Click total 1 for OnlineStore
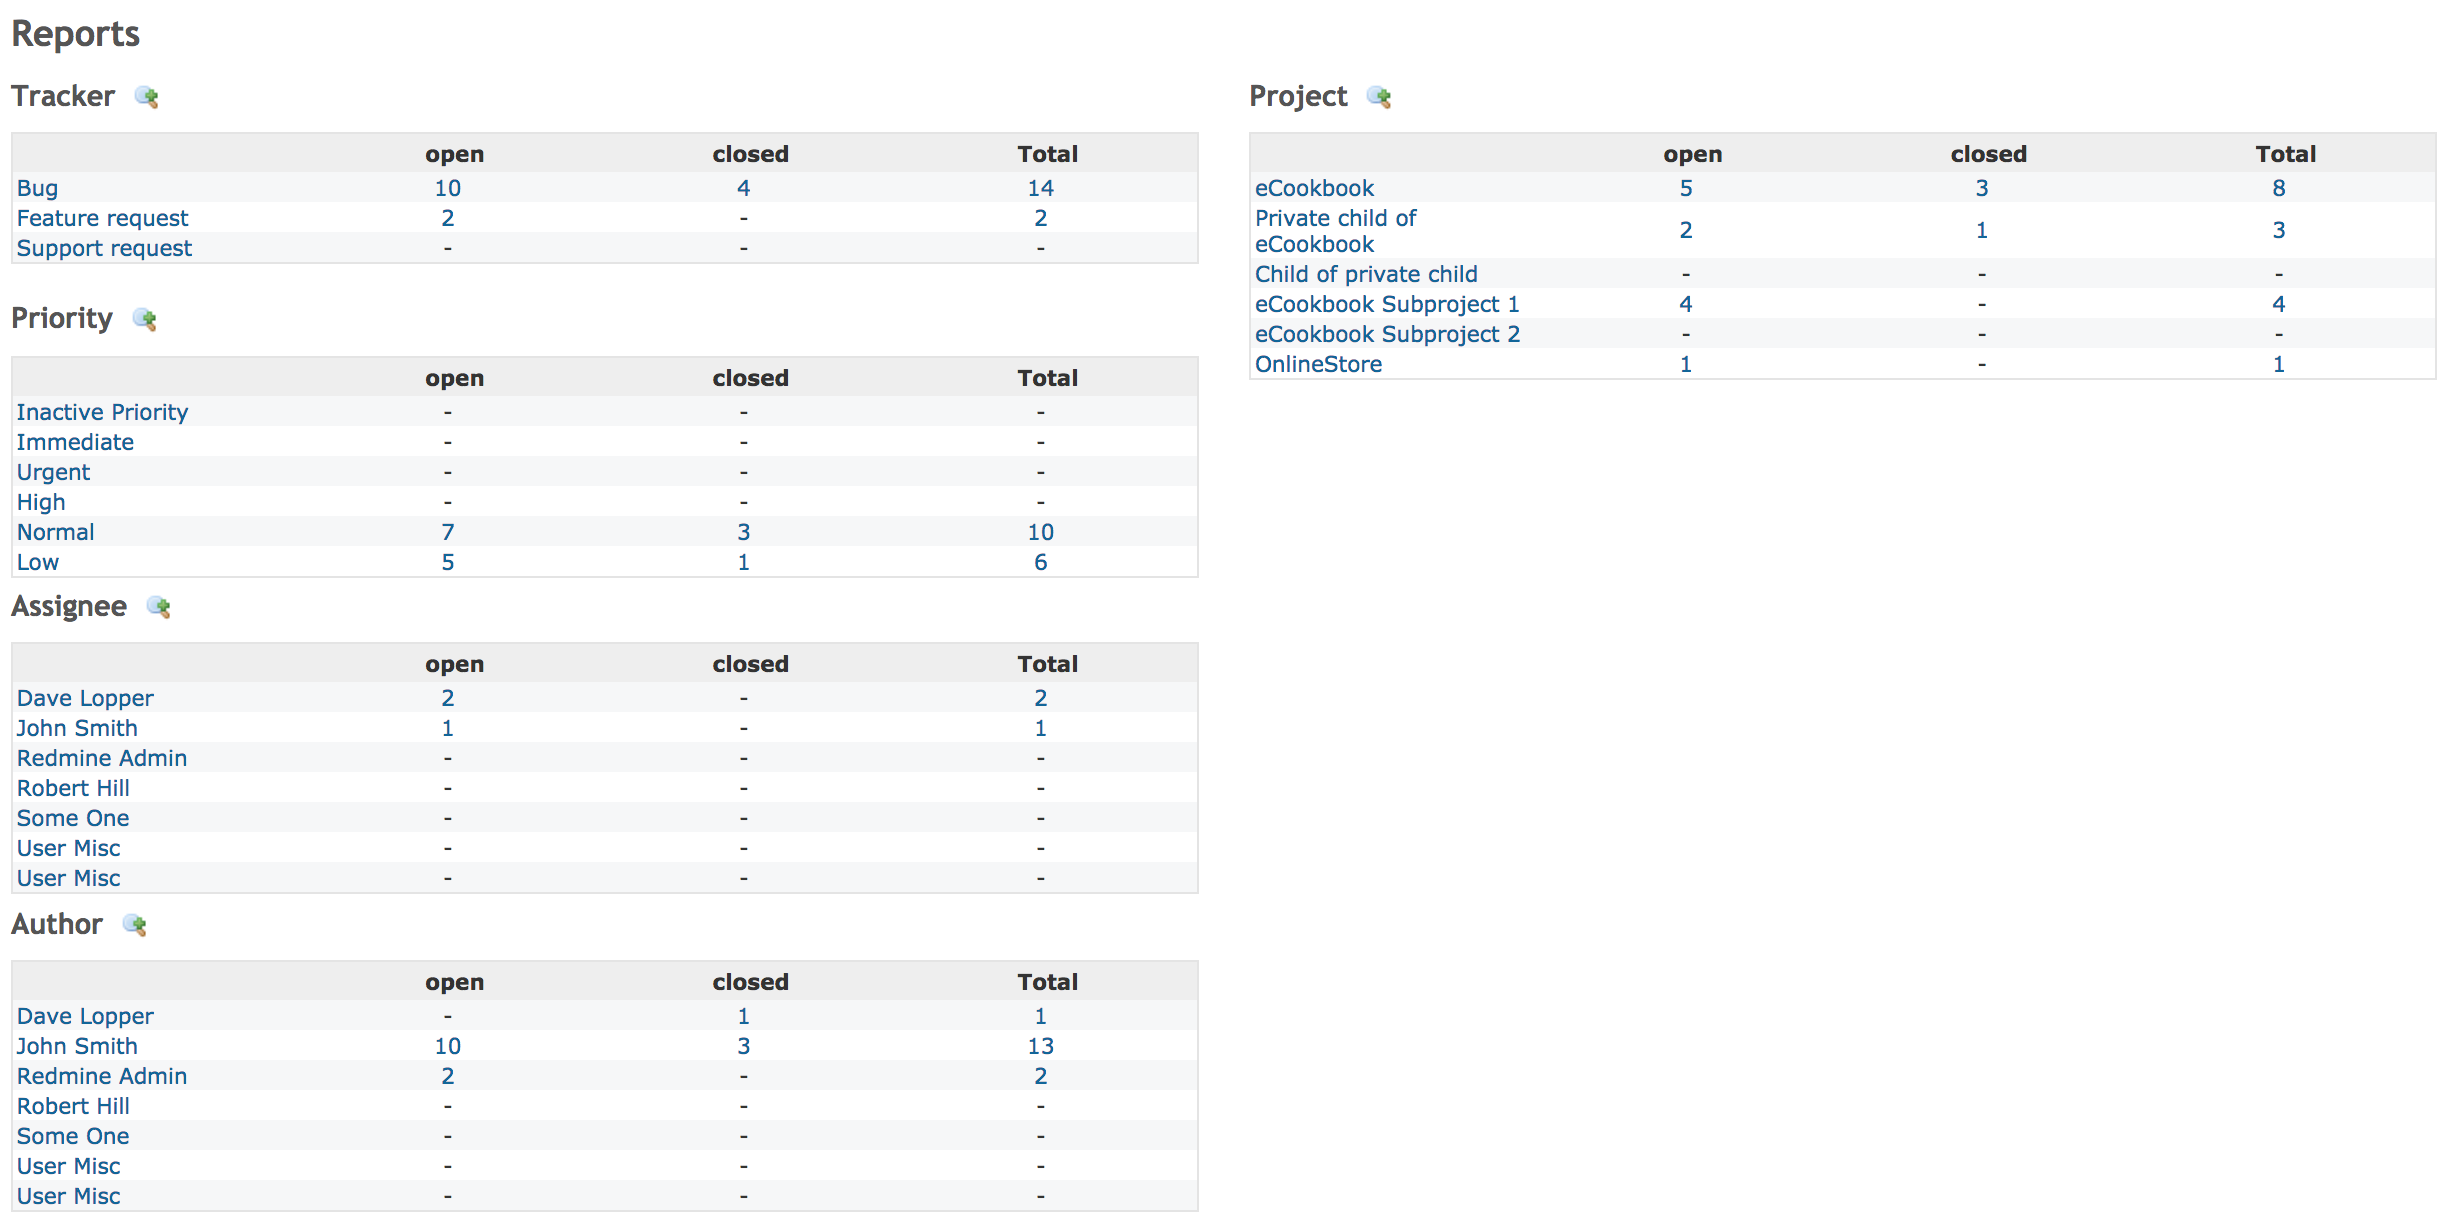The image size is (2456, 1217). pyautogui.click(x=2279, y=364)
